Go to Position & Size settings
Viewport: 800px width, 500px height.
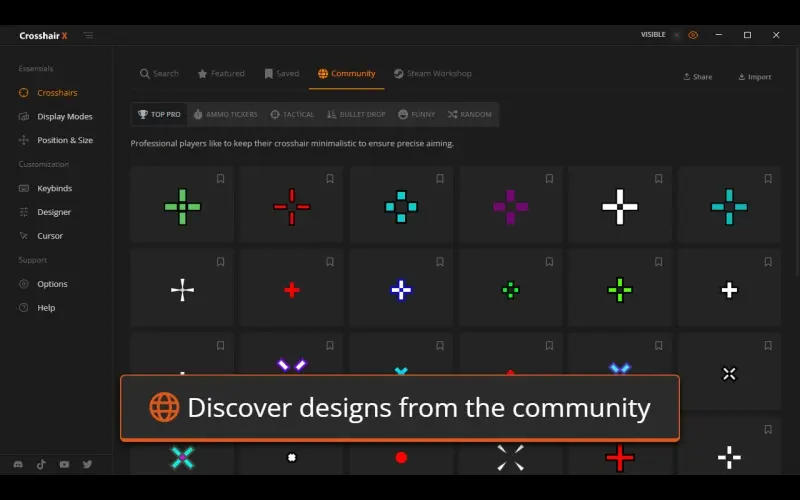coord(64,141)
